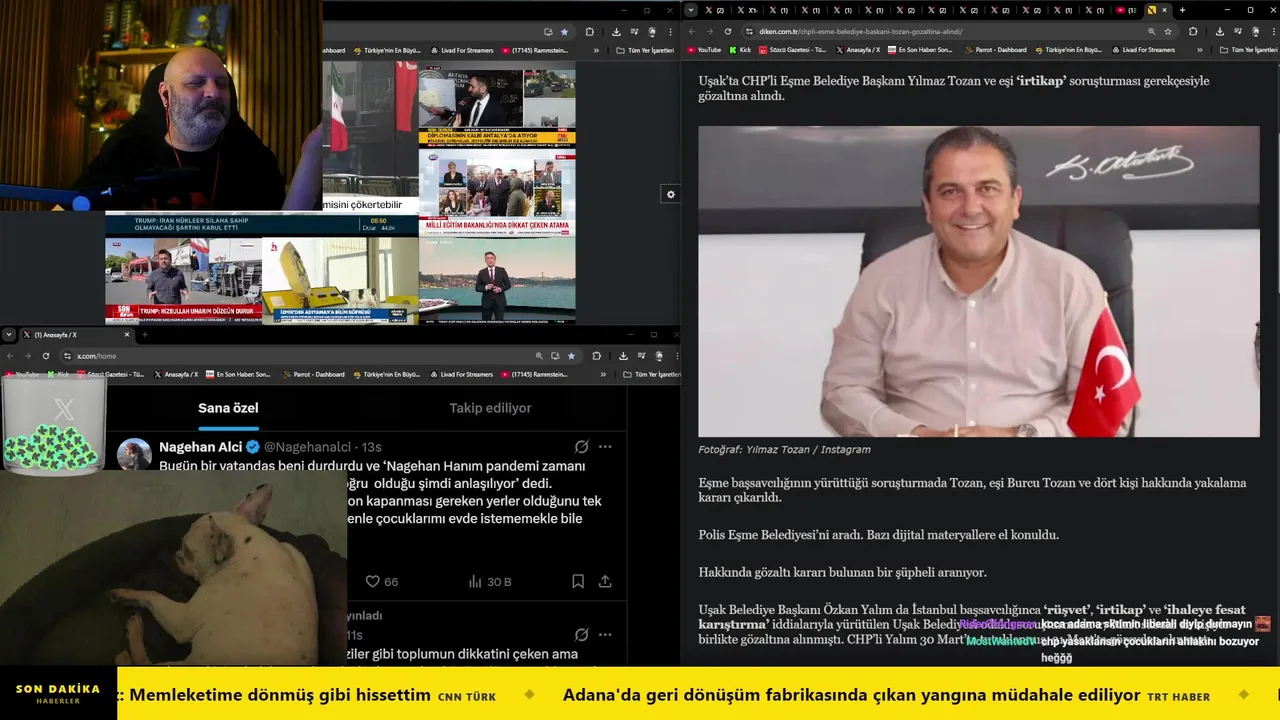Switch to the Takip ediliyor timeline tab
Screen dimensions: 1280x720
pyautogui.click(x=490, y=408)
